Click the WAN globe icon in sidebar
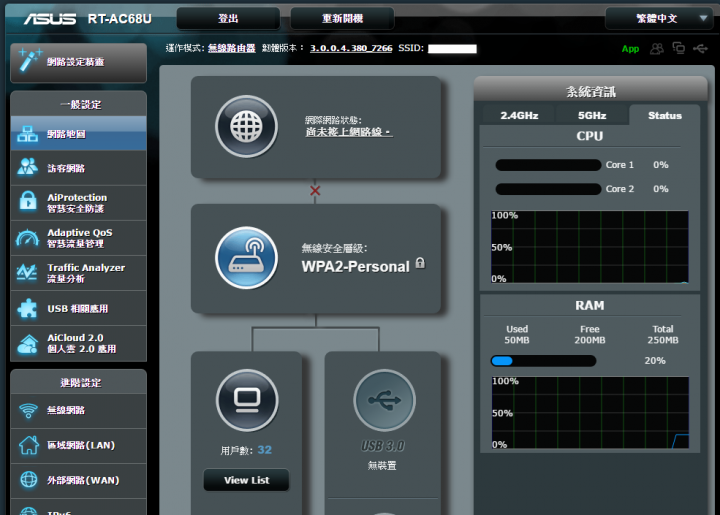 (28, 480)
